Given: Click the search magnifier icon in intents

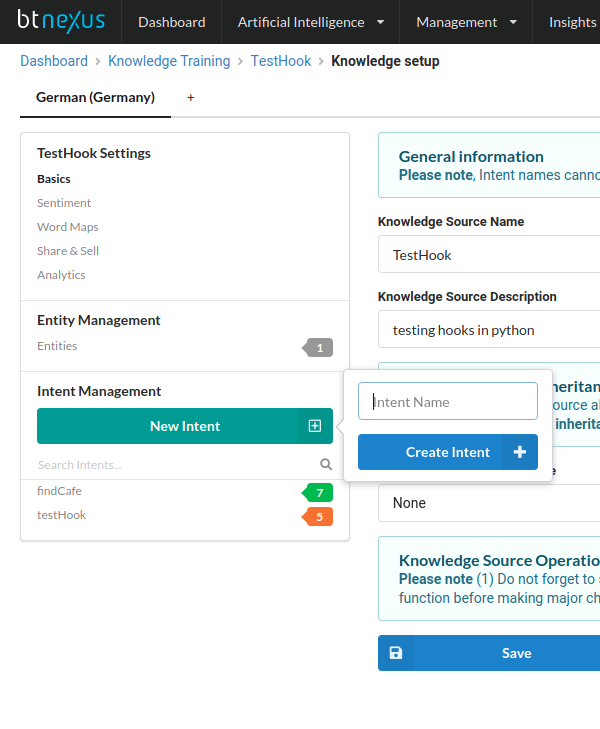Looking at the screenshot, I should (326, 464).
